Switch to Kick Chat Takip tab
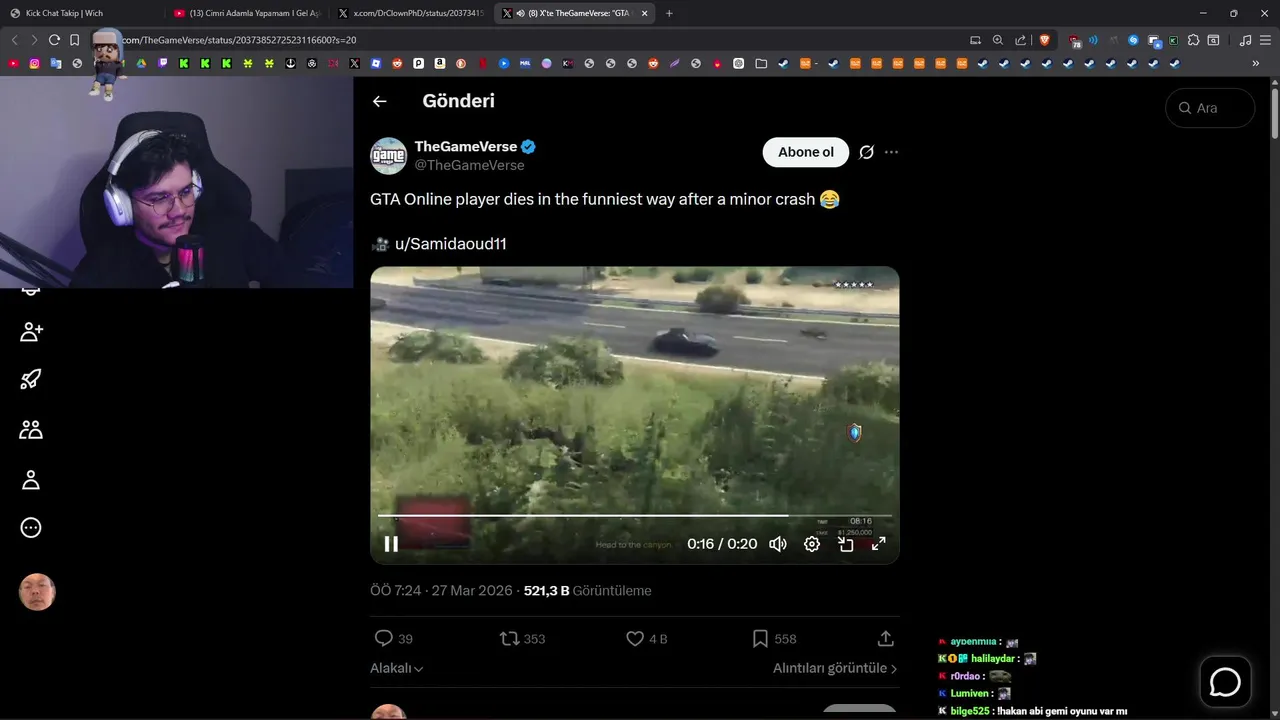The height and width of the screenshot is (720, 1280). pos(82,13)
